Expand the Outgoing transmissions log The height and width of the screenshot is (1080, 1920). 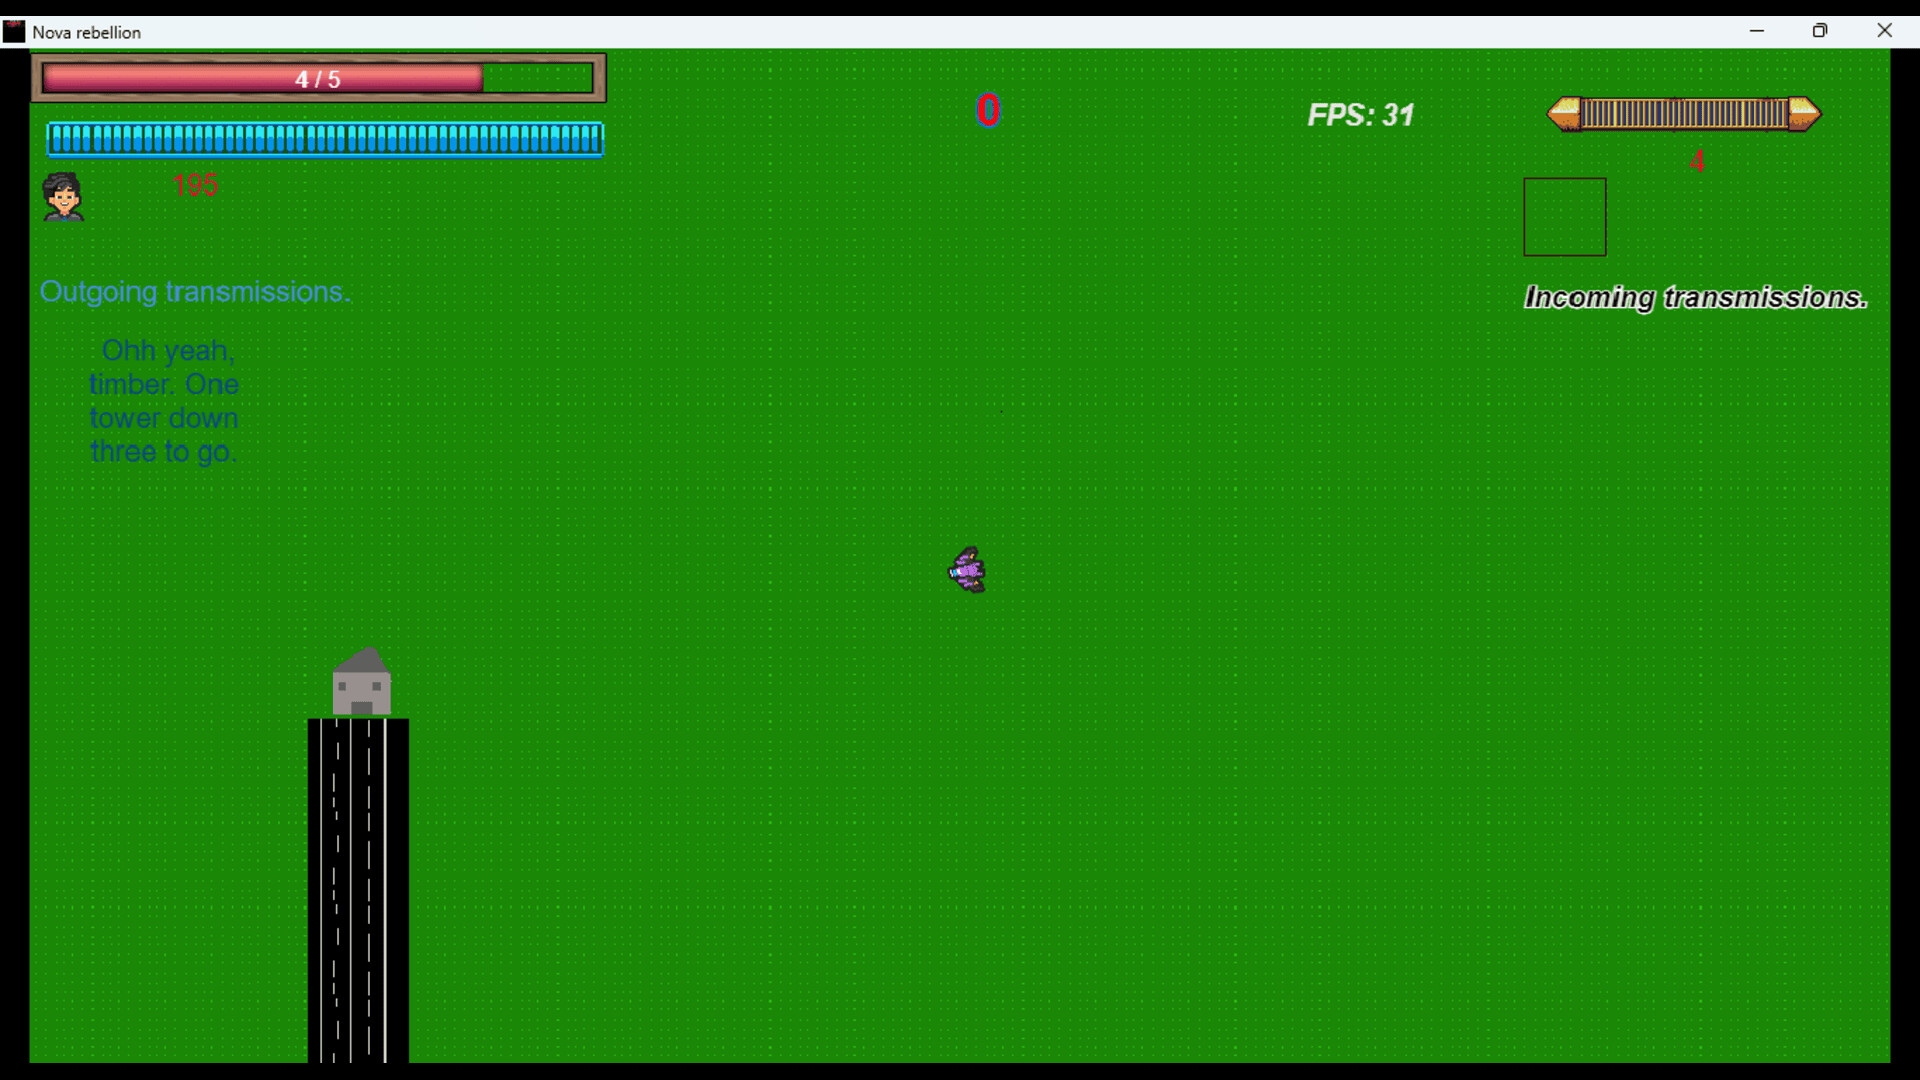(x=195, y=292)
